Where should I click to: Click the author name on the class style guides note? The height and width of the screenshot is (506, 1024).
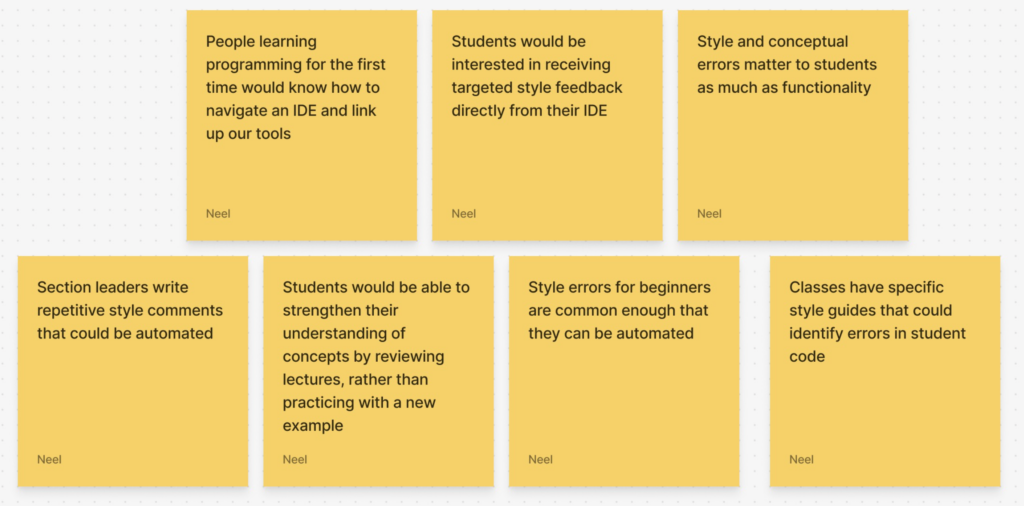(x=801, y=459)
